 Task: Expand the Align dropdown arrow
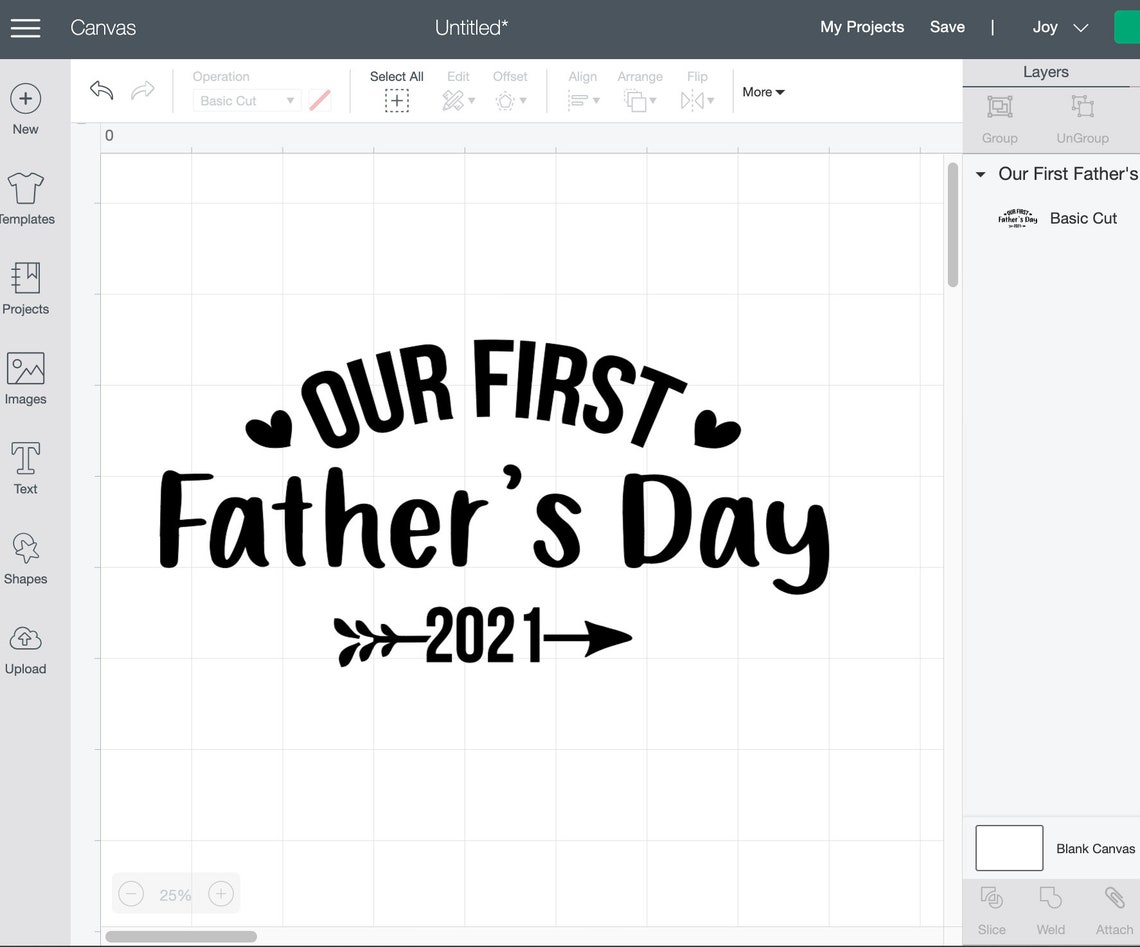[596, 100]
